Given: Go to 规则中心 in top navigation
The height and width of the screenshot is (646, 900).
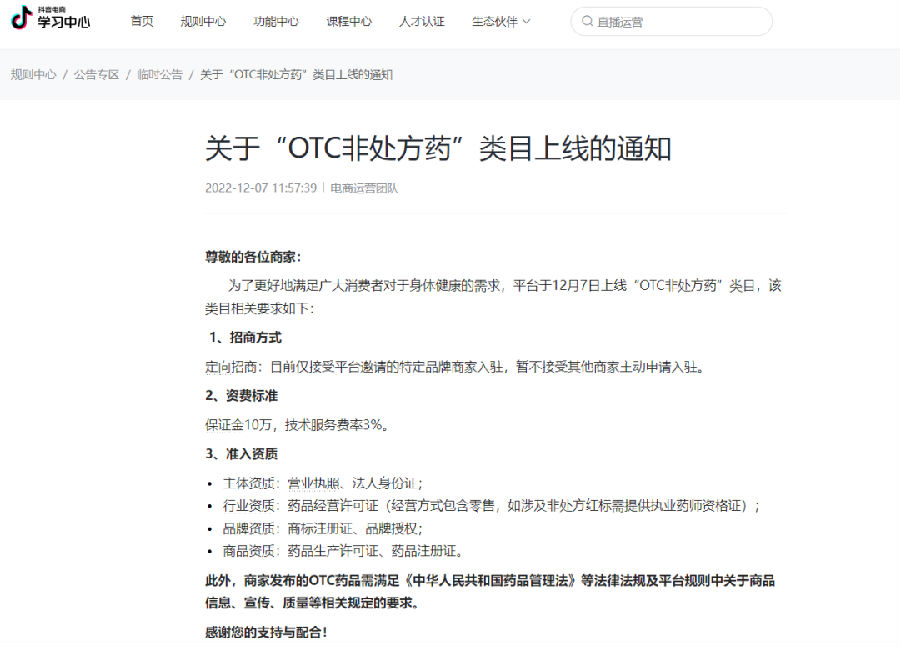Looking at the screenshot, I should coord(203,21).
